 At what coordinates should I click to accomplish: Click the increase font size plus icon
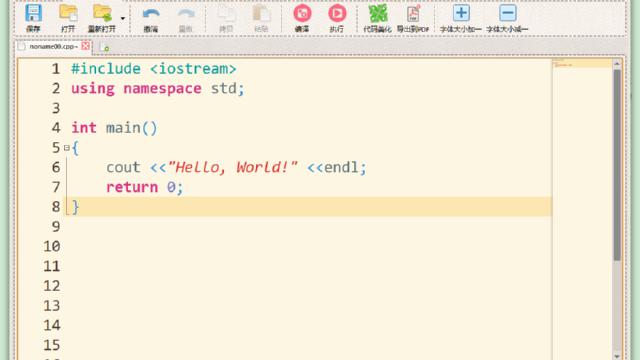click(x=461, y=13)
